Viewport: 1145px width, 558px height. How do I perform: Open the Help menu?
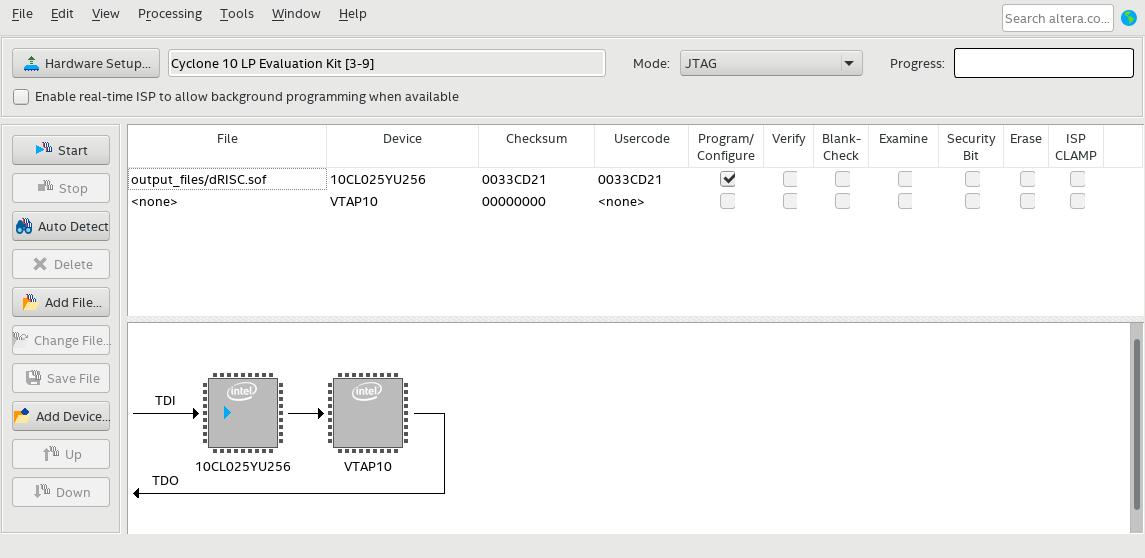(x=353, y=14)
